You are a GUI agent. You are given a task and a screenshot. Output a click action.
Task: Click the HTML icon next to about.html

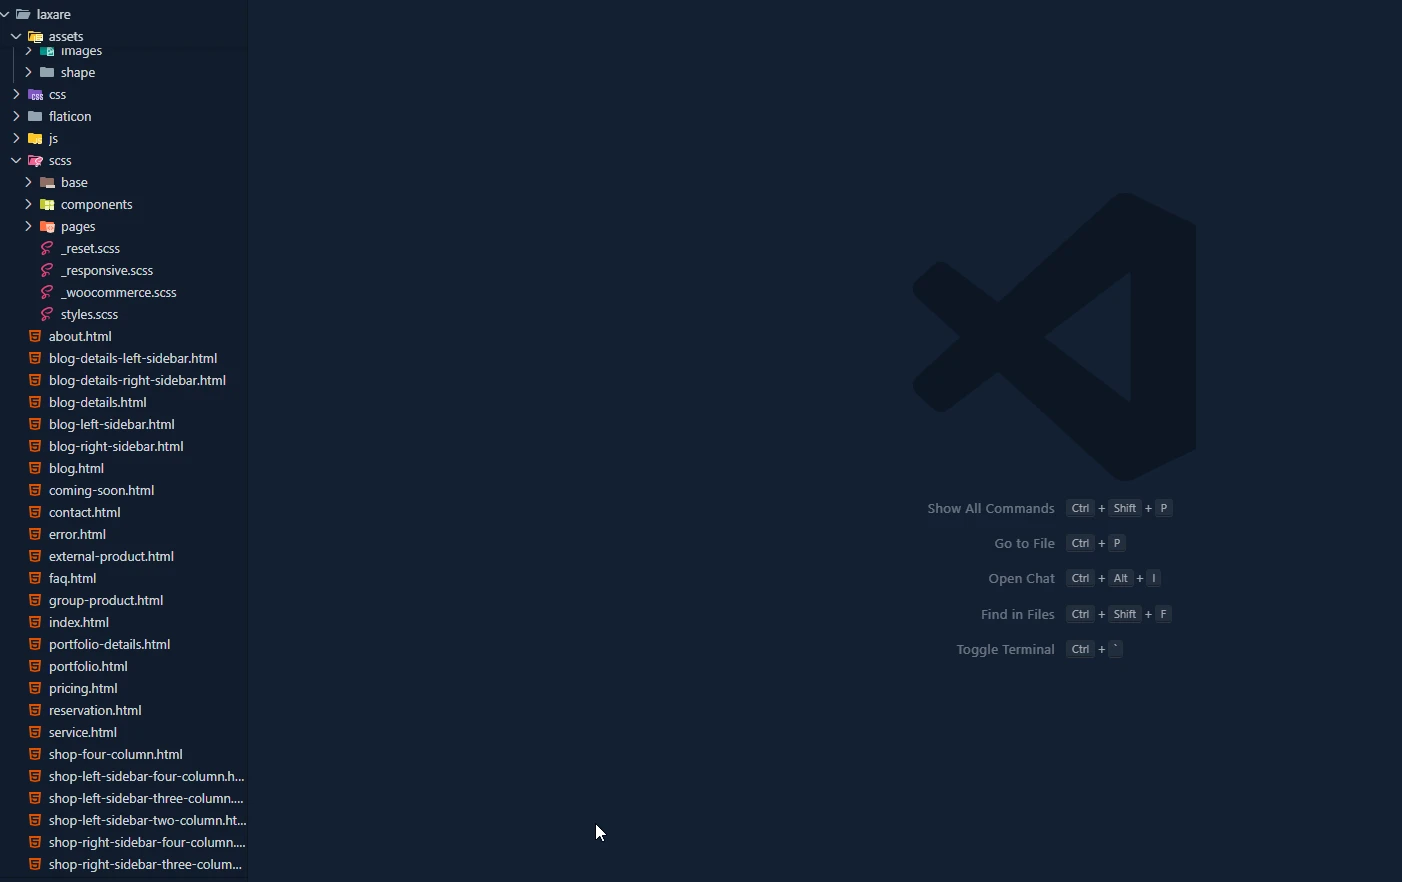click(x=35, y=337)
